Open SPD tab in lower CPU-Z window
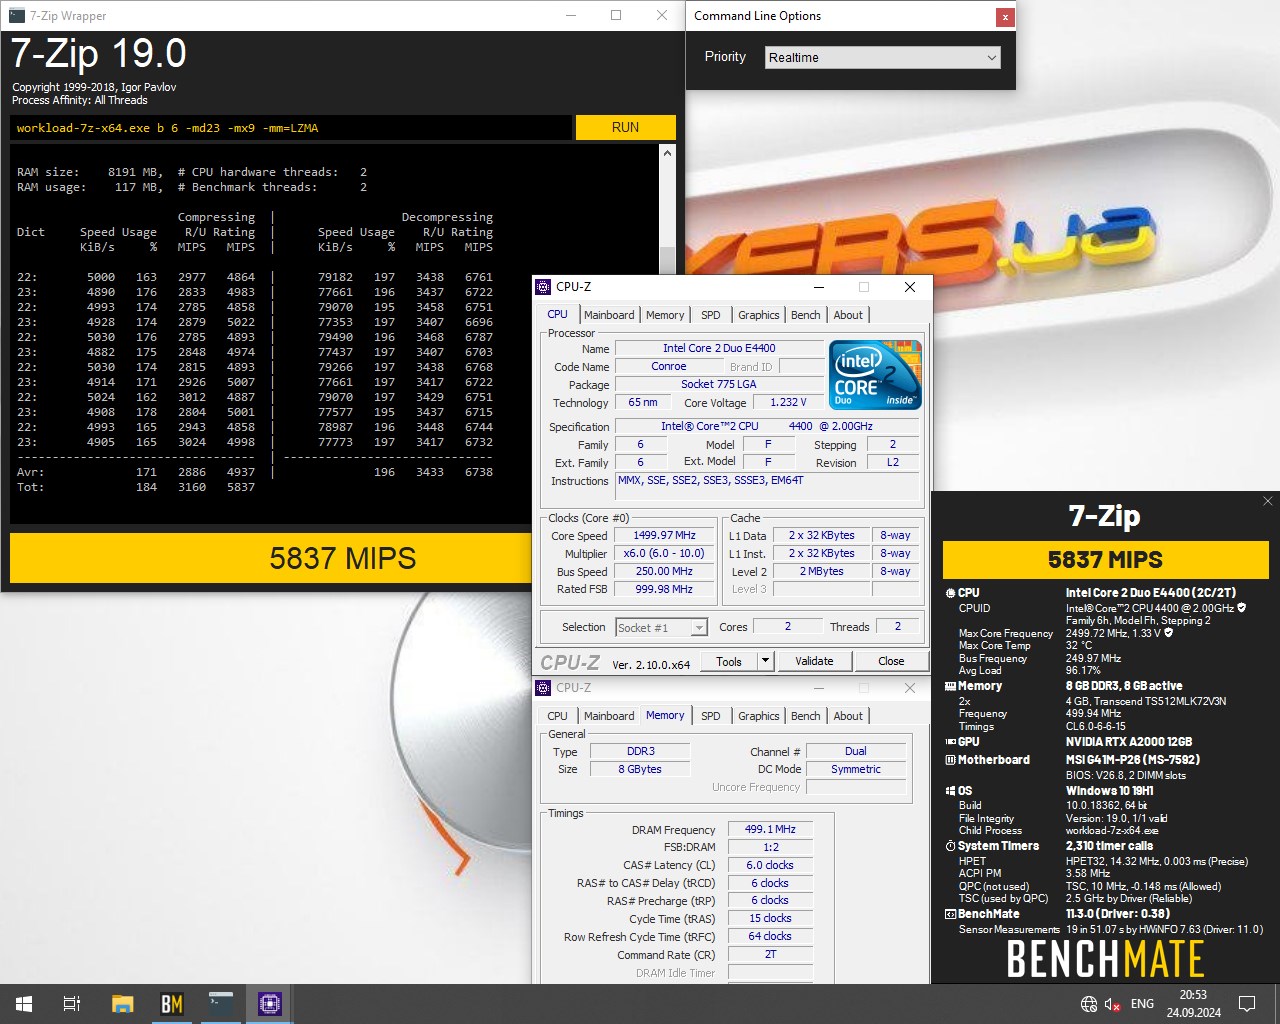This screenshot has width=1280, height=1024. pyautogui.click(x=711, y=716)
